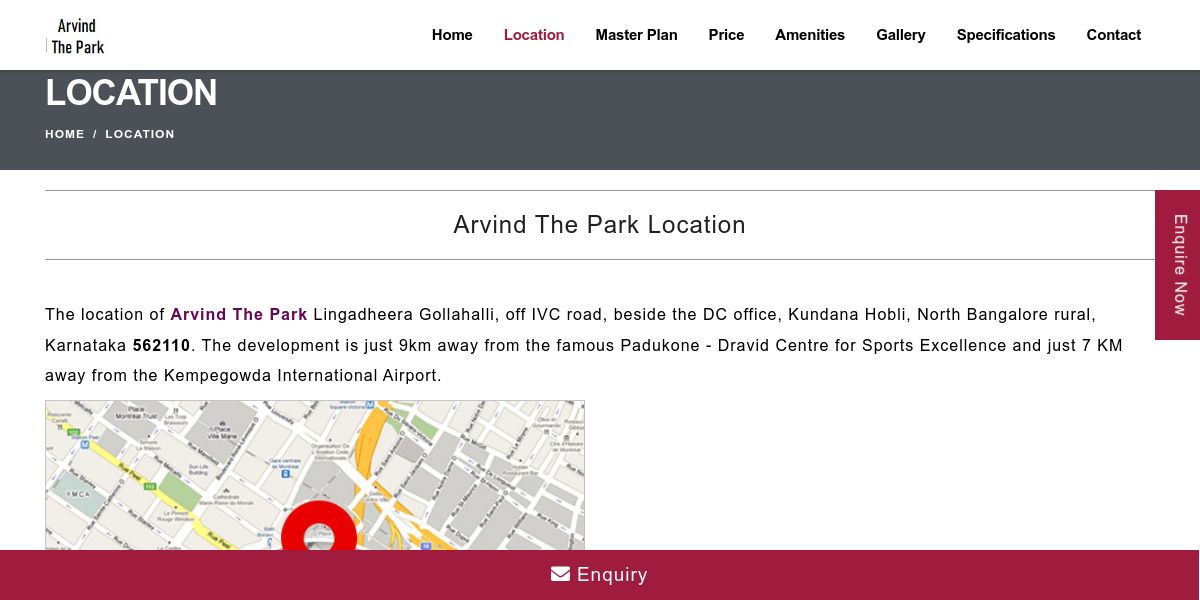The width and height of the screenshot is (1200, 600).
Task: View the Gallery page
Action: pos(901,35)
